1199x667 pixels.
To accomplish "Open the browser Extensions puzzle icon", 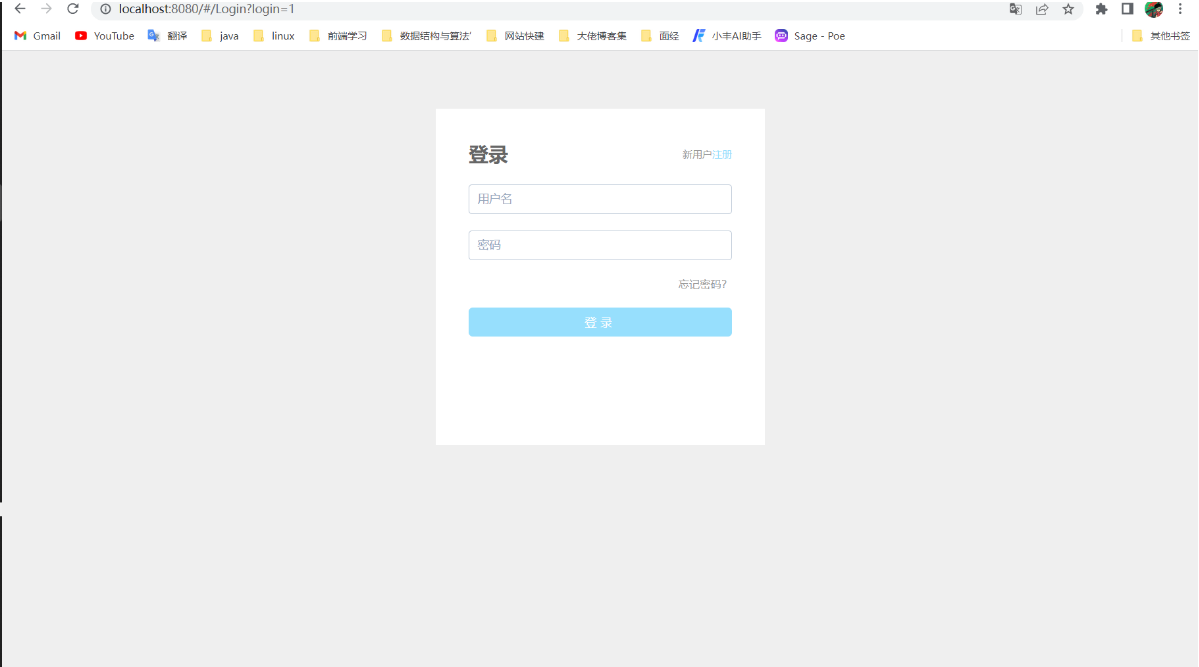I will (1100, 9).
